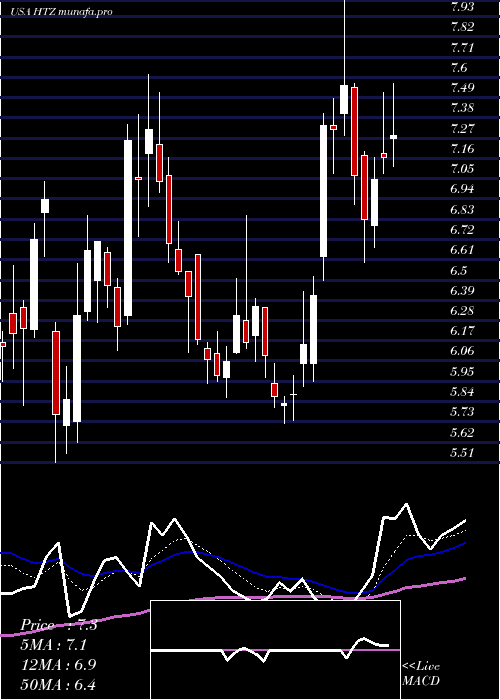This screenshot has width=500, height=700.
Task: Click the 7.49 price axis label
Action: (x=463, y=88)
